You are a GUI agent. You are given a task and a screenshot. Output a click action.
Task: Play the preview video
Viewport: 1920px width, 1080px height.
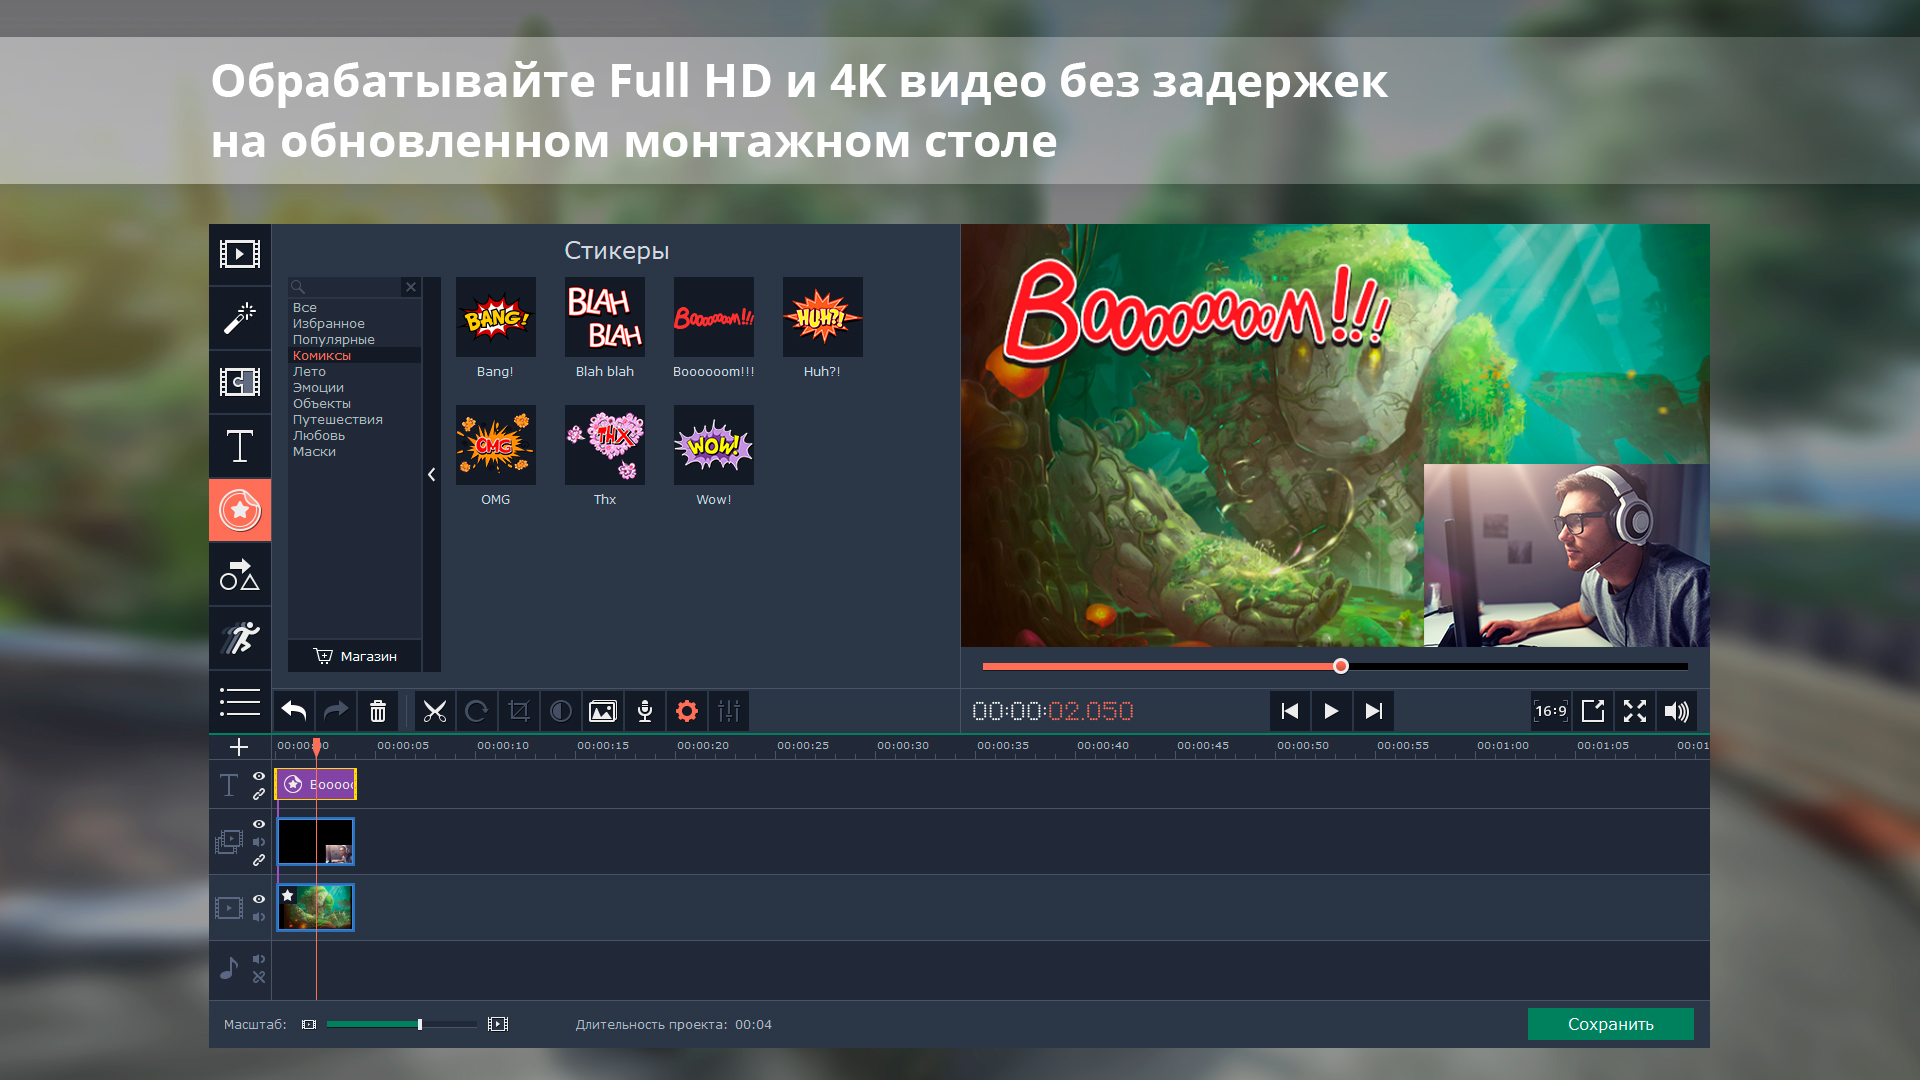(1331, 711)
